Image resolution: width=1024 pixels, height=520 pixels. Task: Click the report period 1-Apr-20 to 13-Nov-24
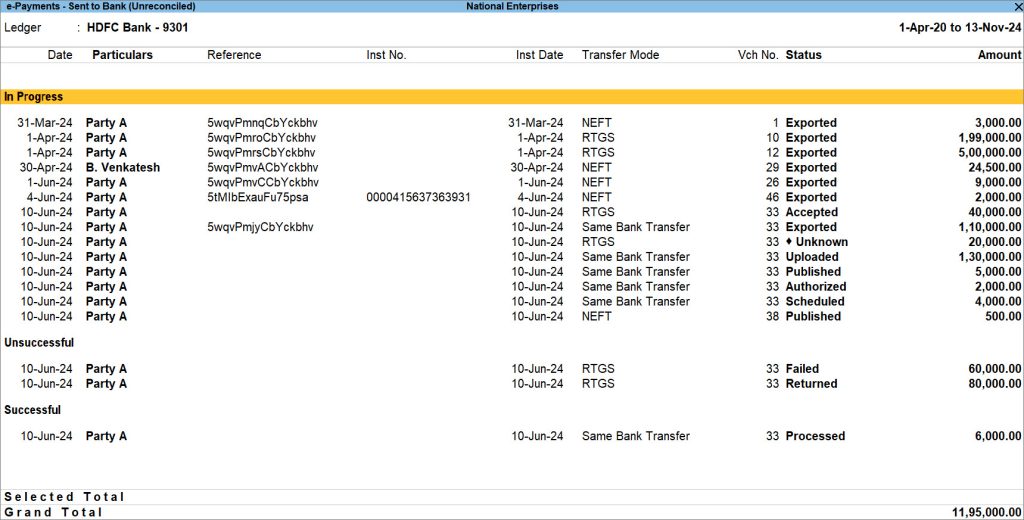(959, 28)
